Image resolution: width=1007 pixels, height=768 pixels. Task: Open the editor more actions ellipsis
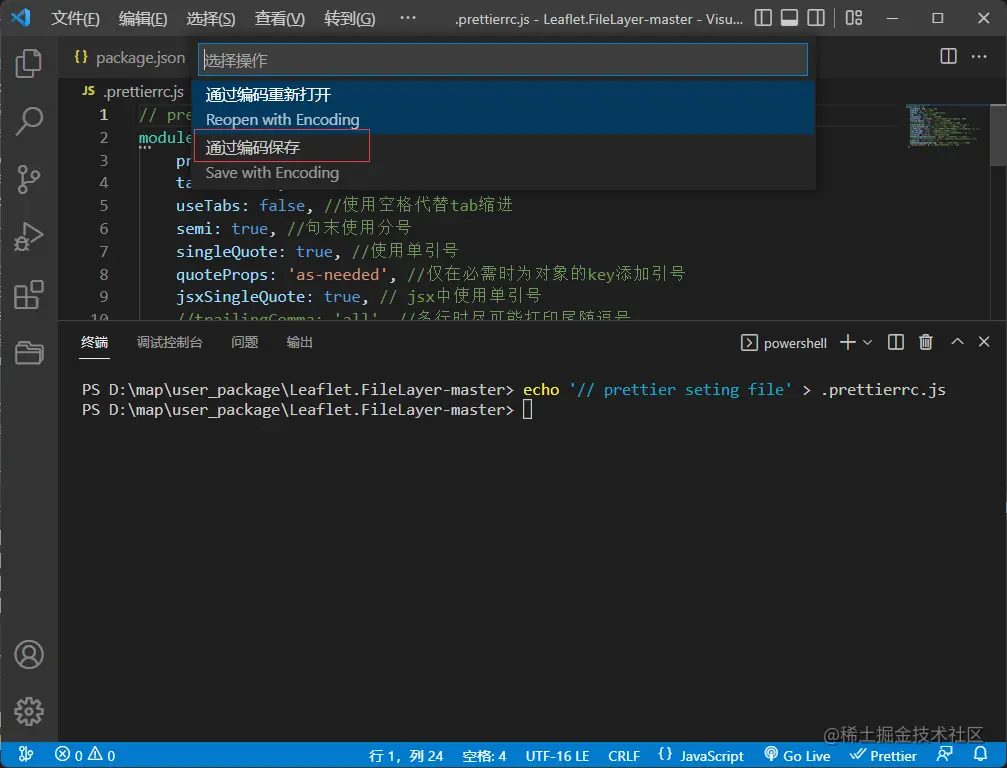click(x=979, y=57)
